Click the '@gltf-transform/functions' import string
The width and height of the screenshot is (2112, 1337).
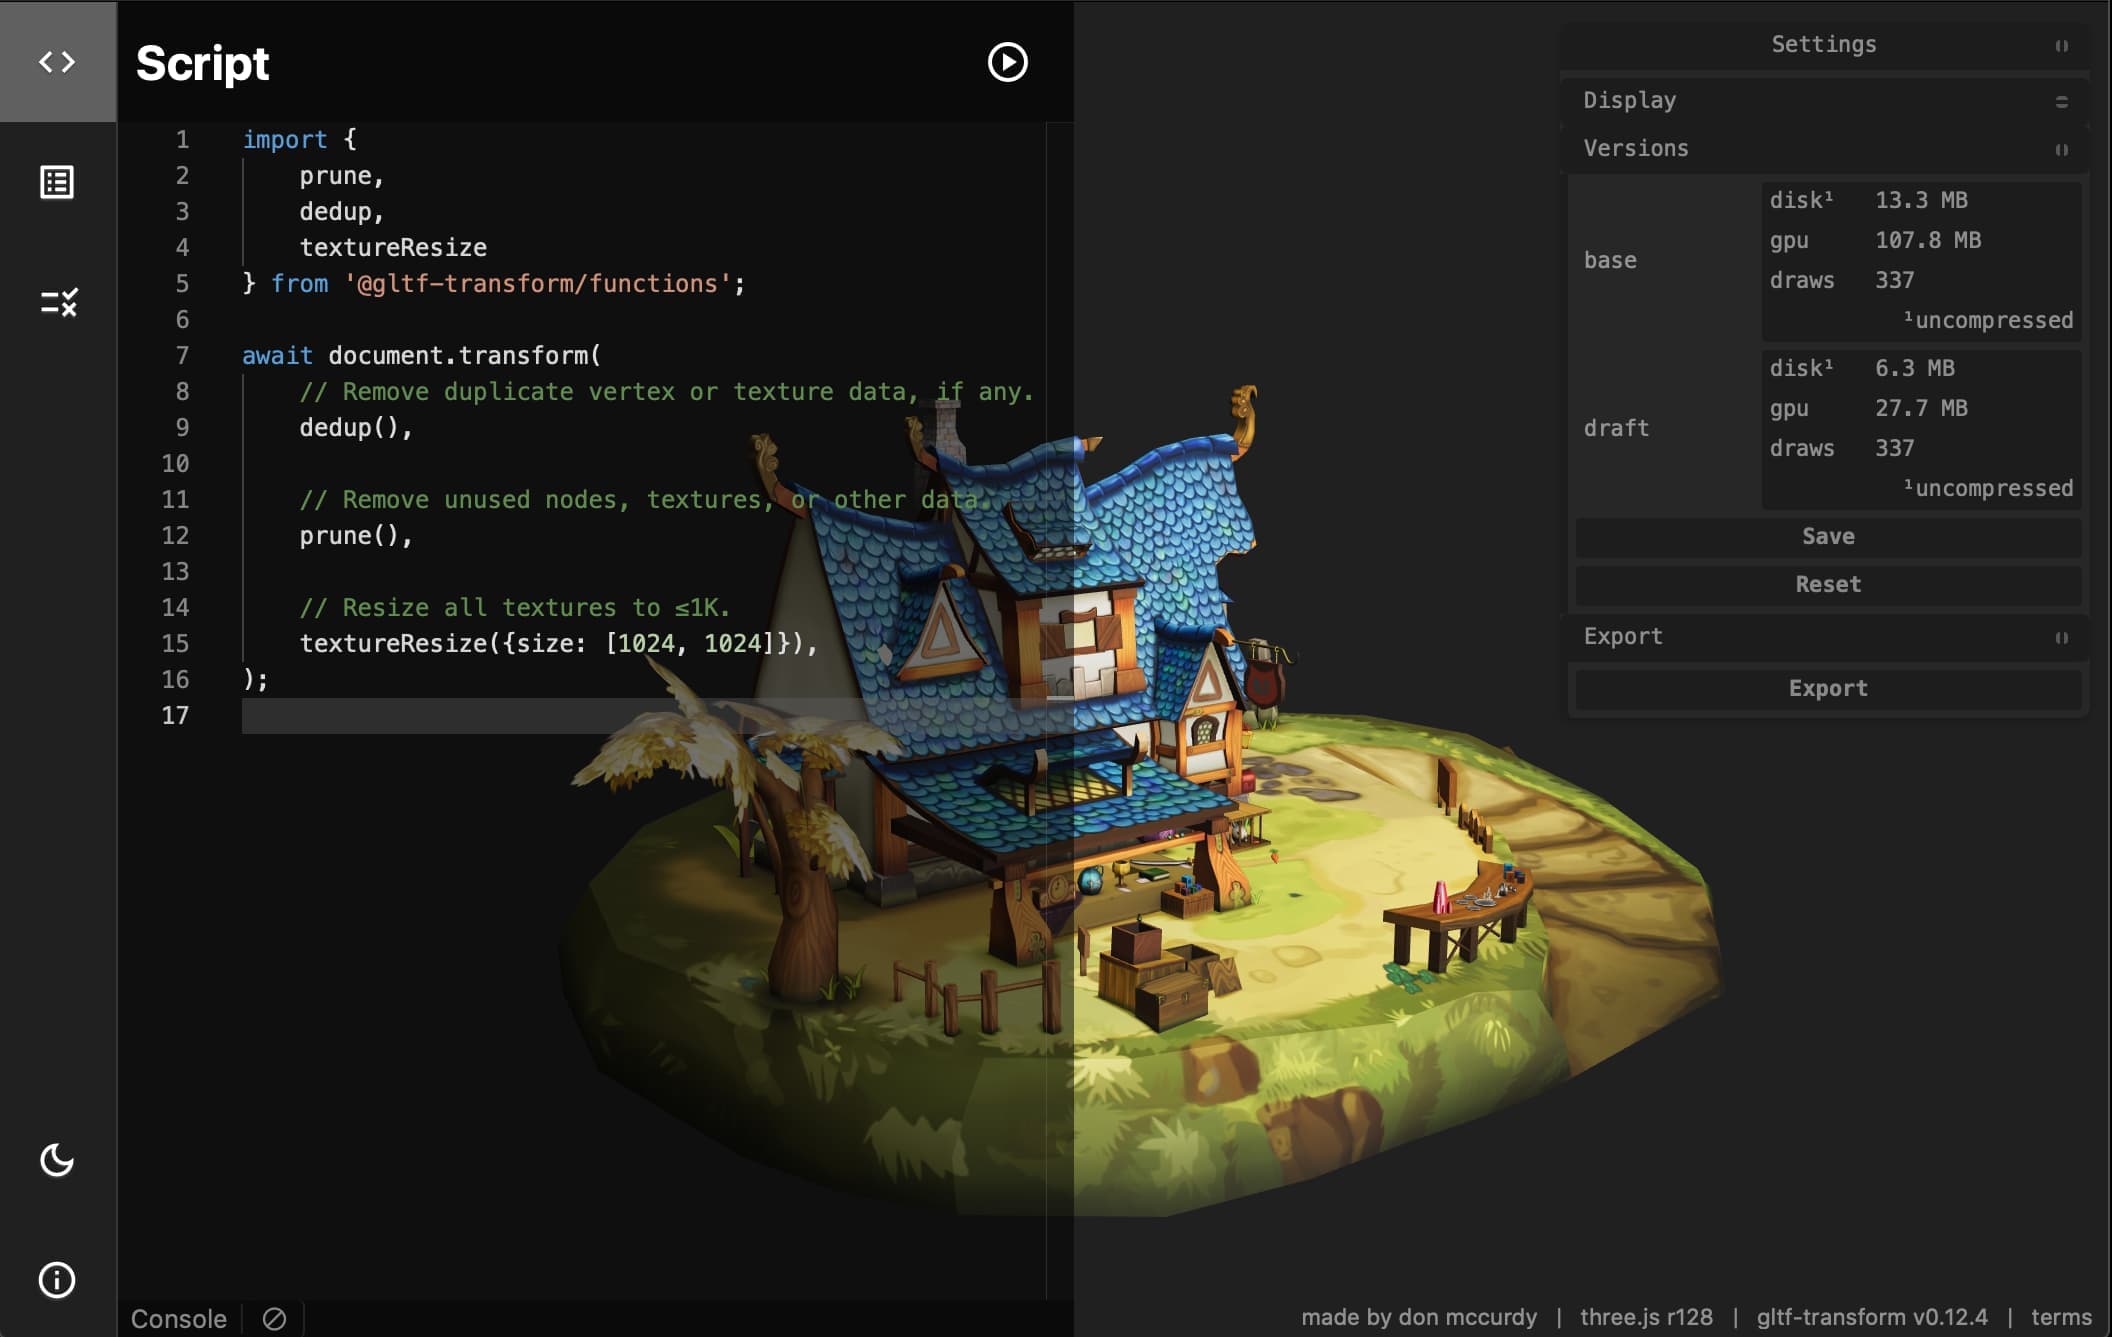pyautogui.click(x=538, y=284)
